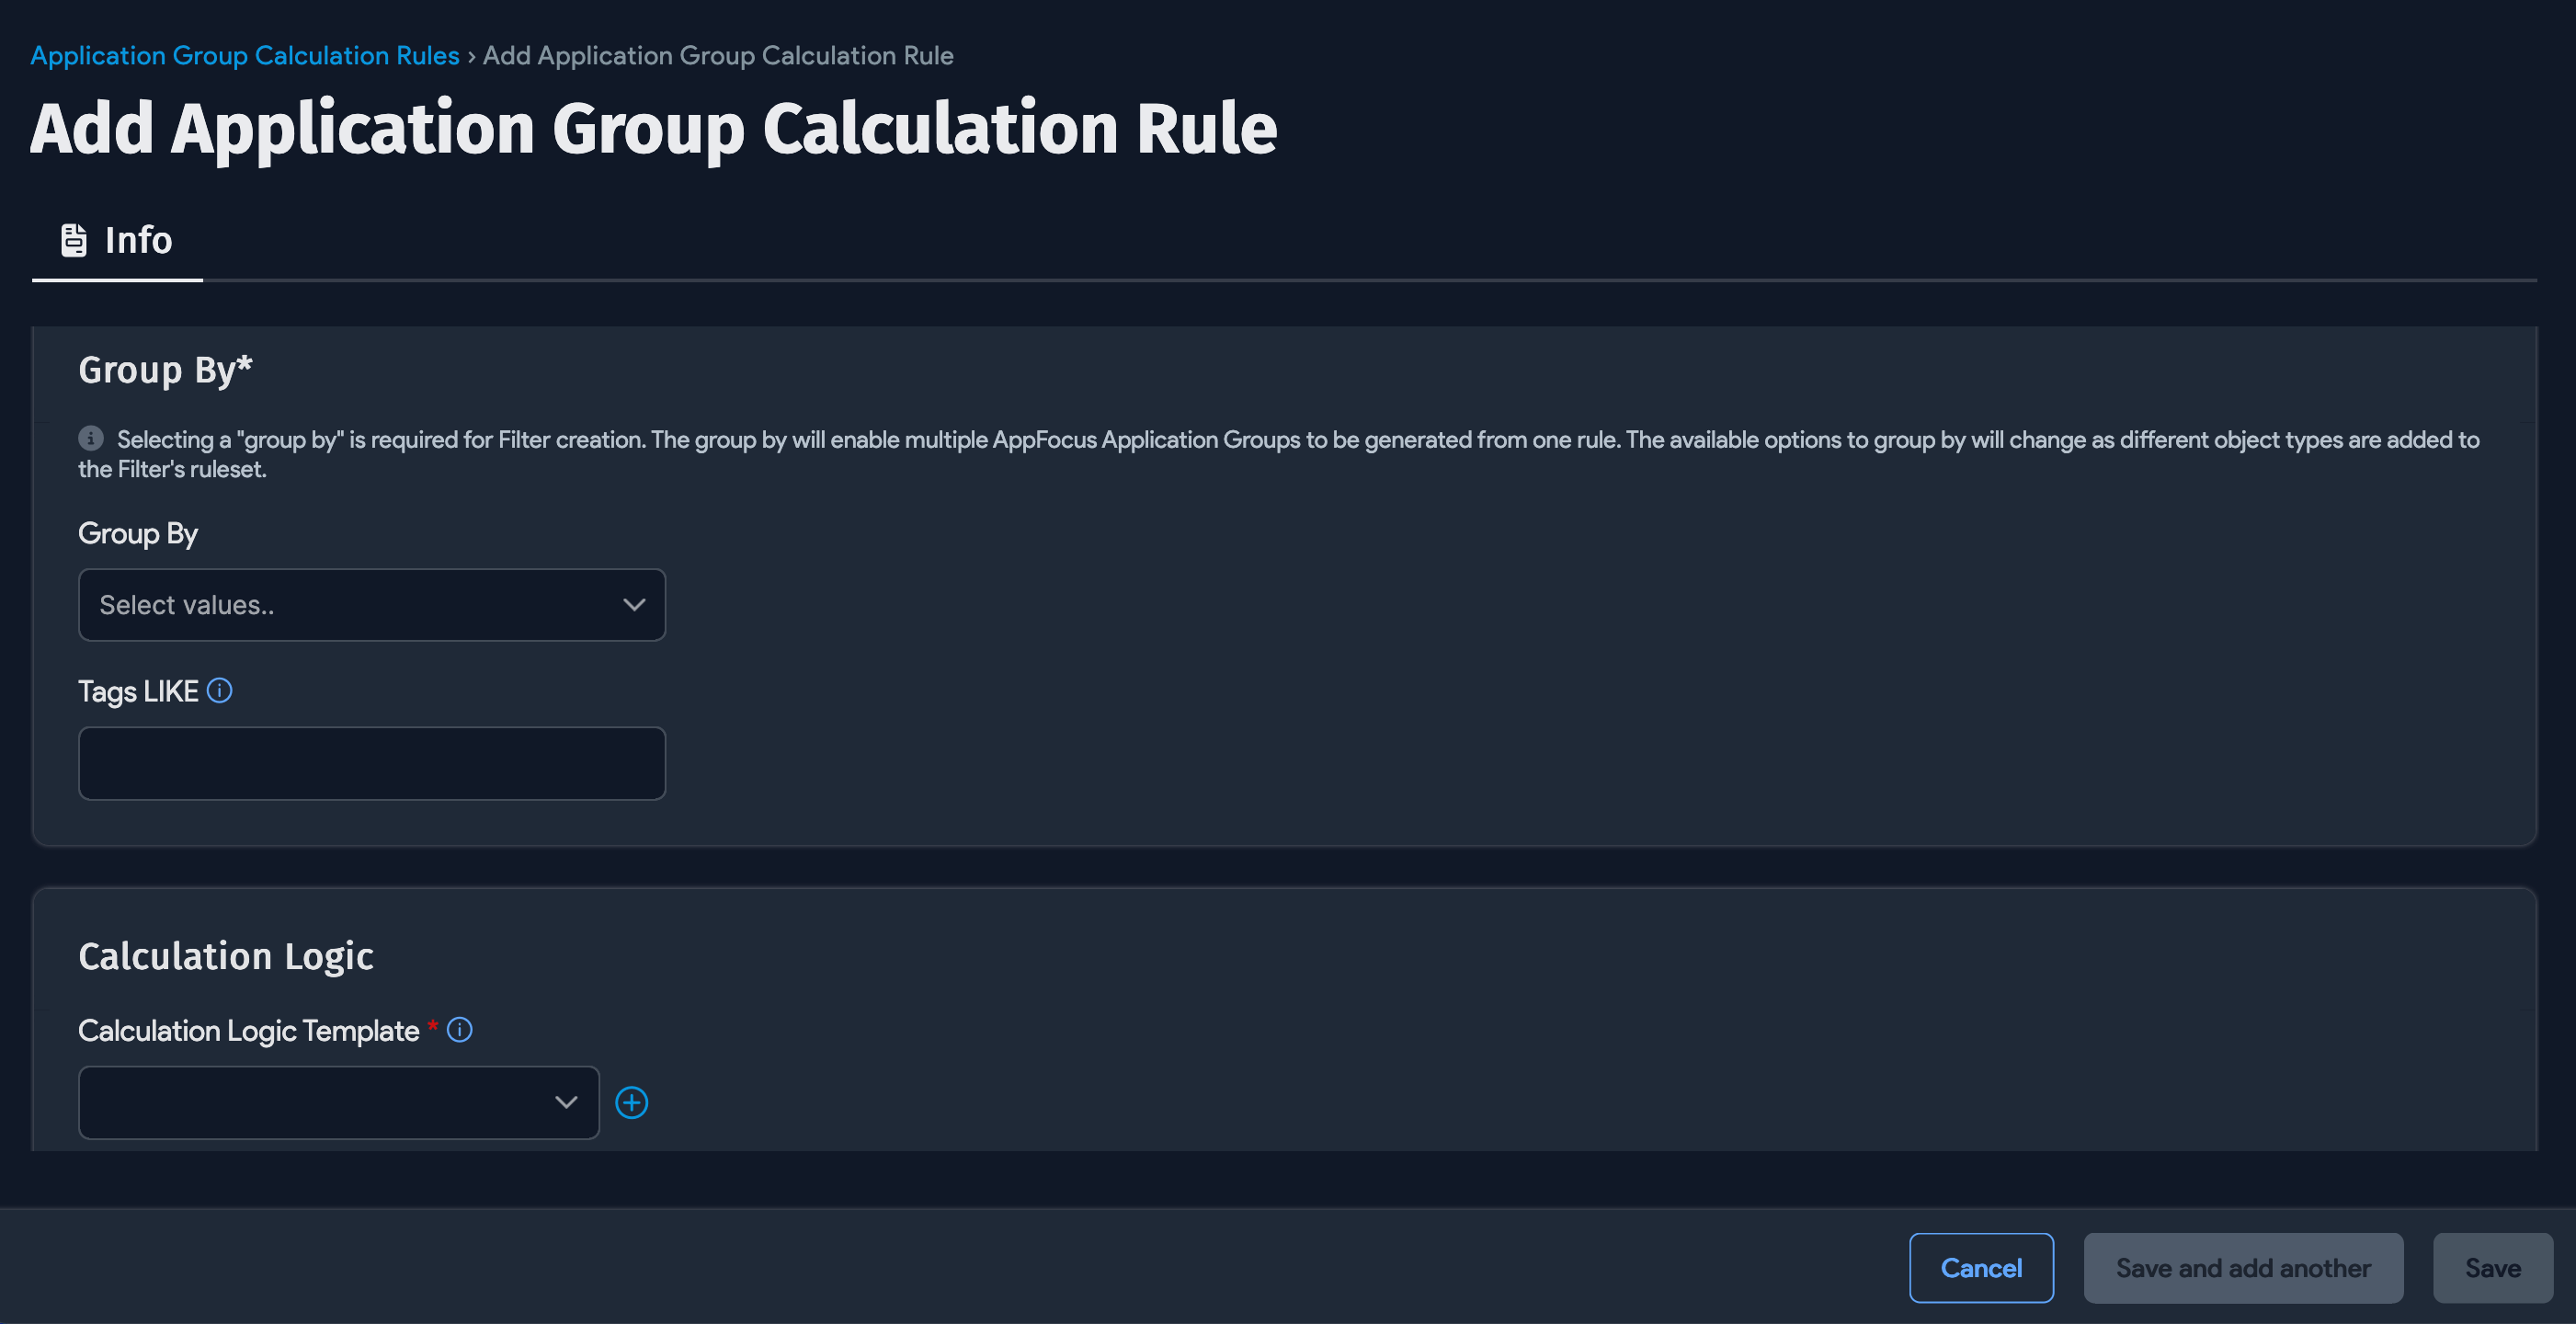Click the Calculation Logic Template label text
This screenshot has height=1324, width=2576.
(249, 1030)
